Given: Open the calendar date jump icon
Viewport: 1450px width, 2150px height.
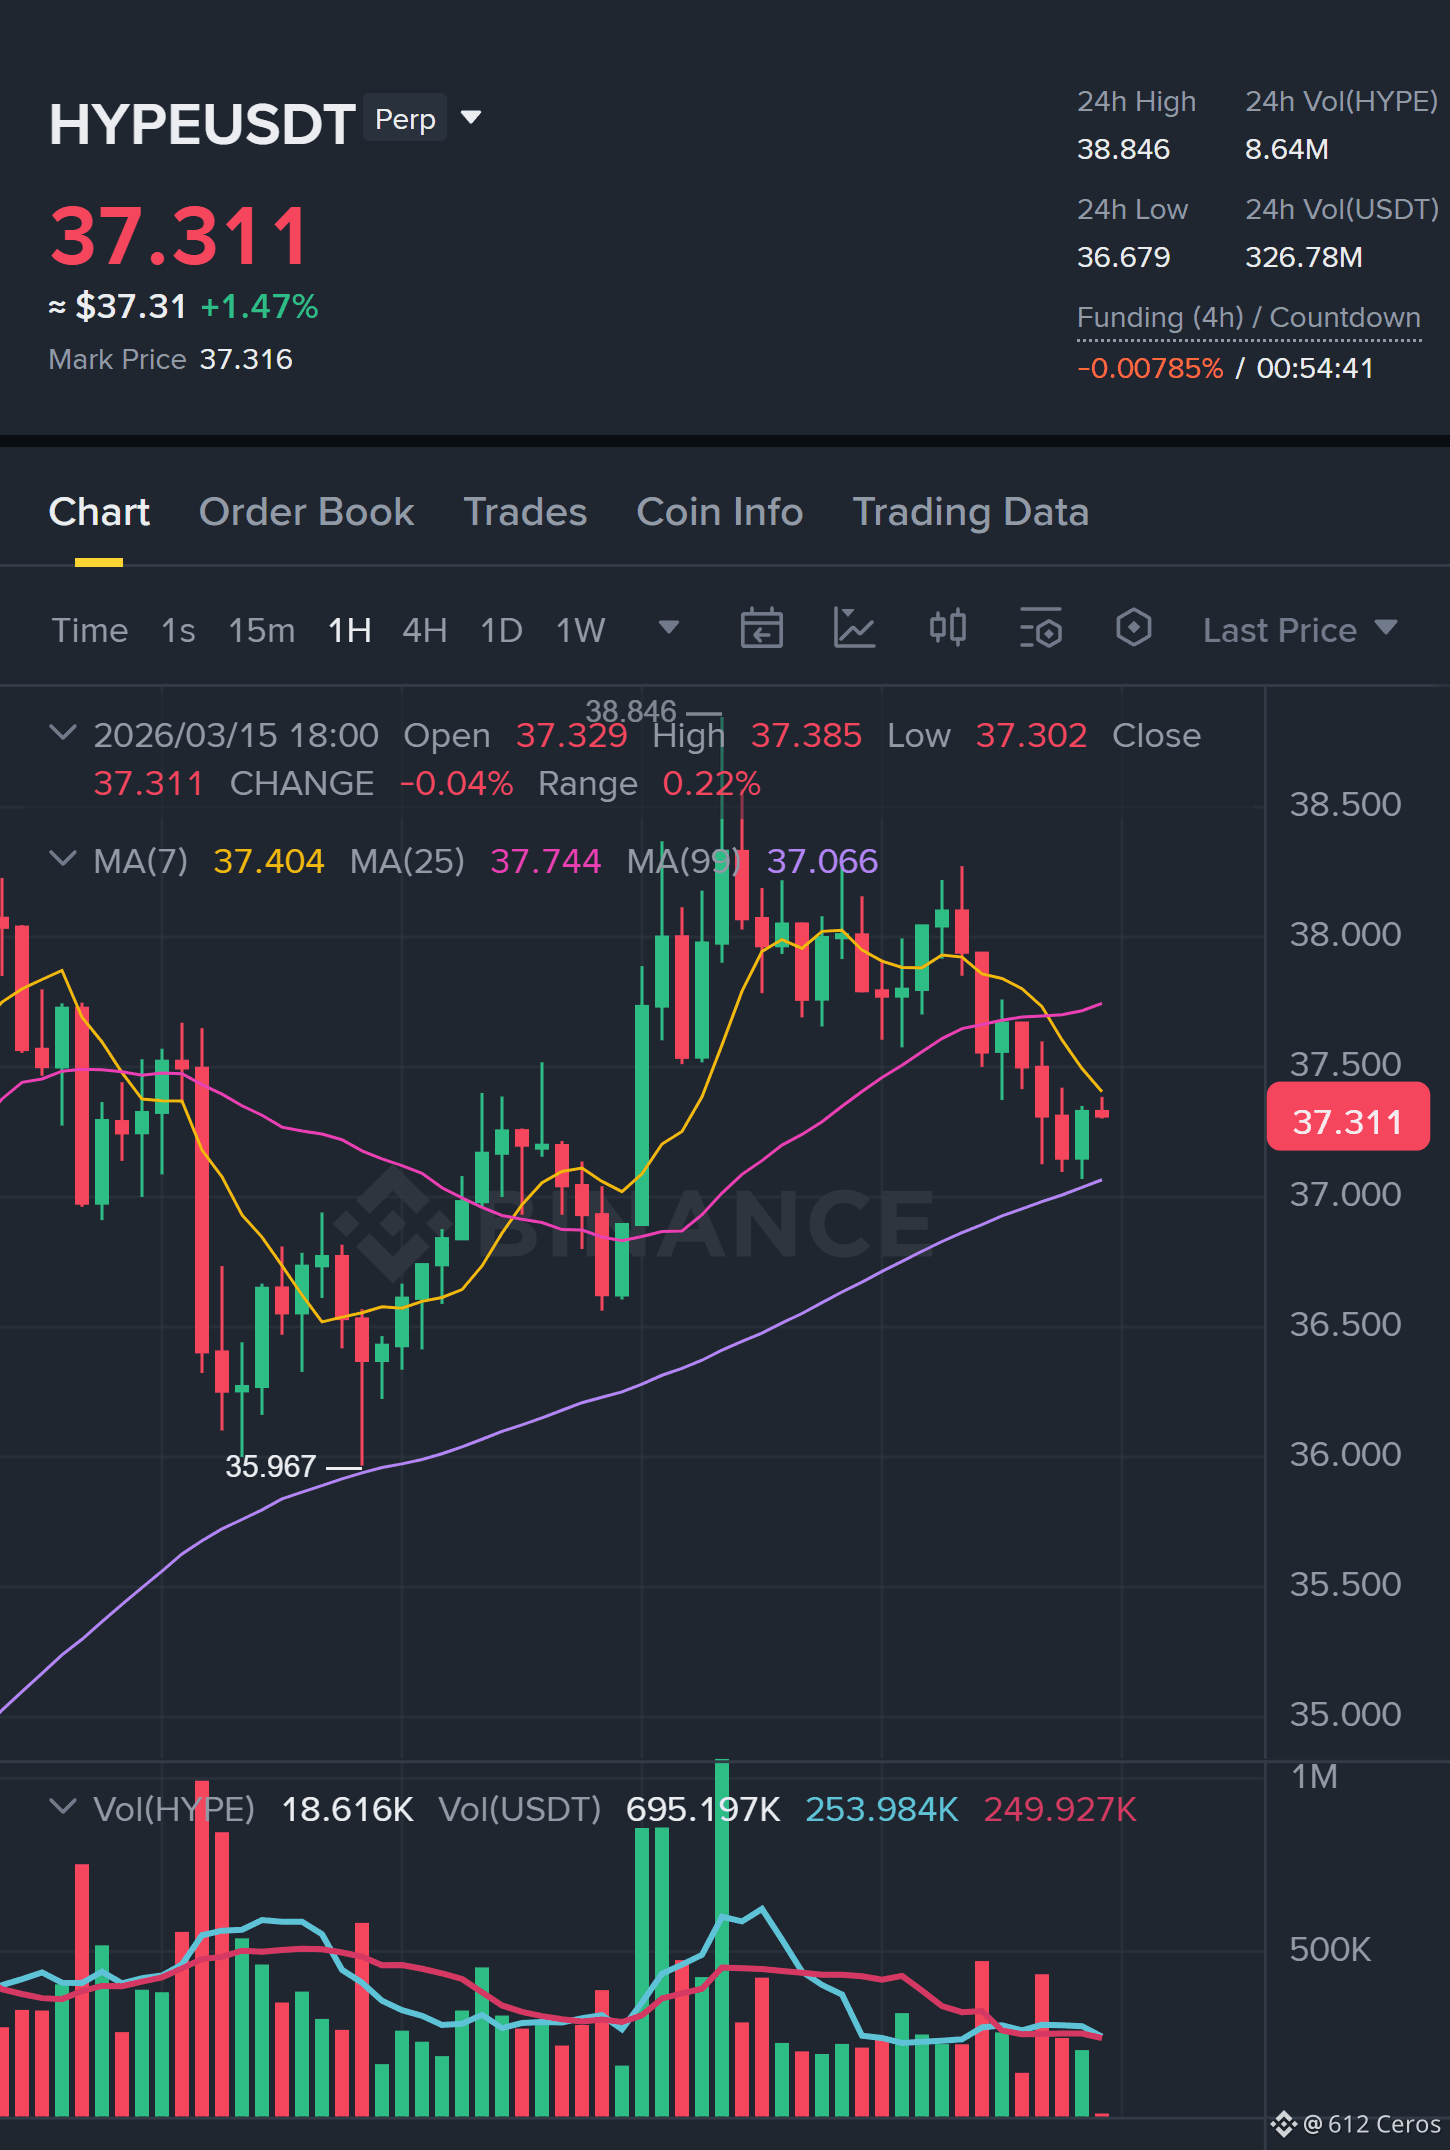Looking at the screenshot, I should 761,629.
